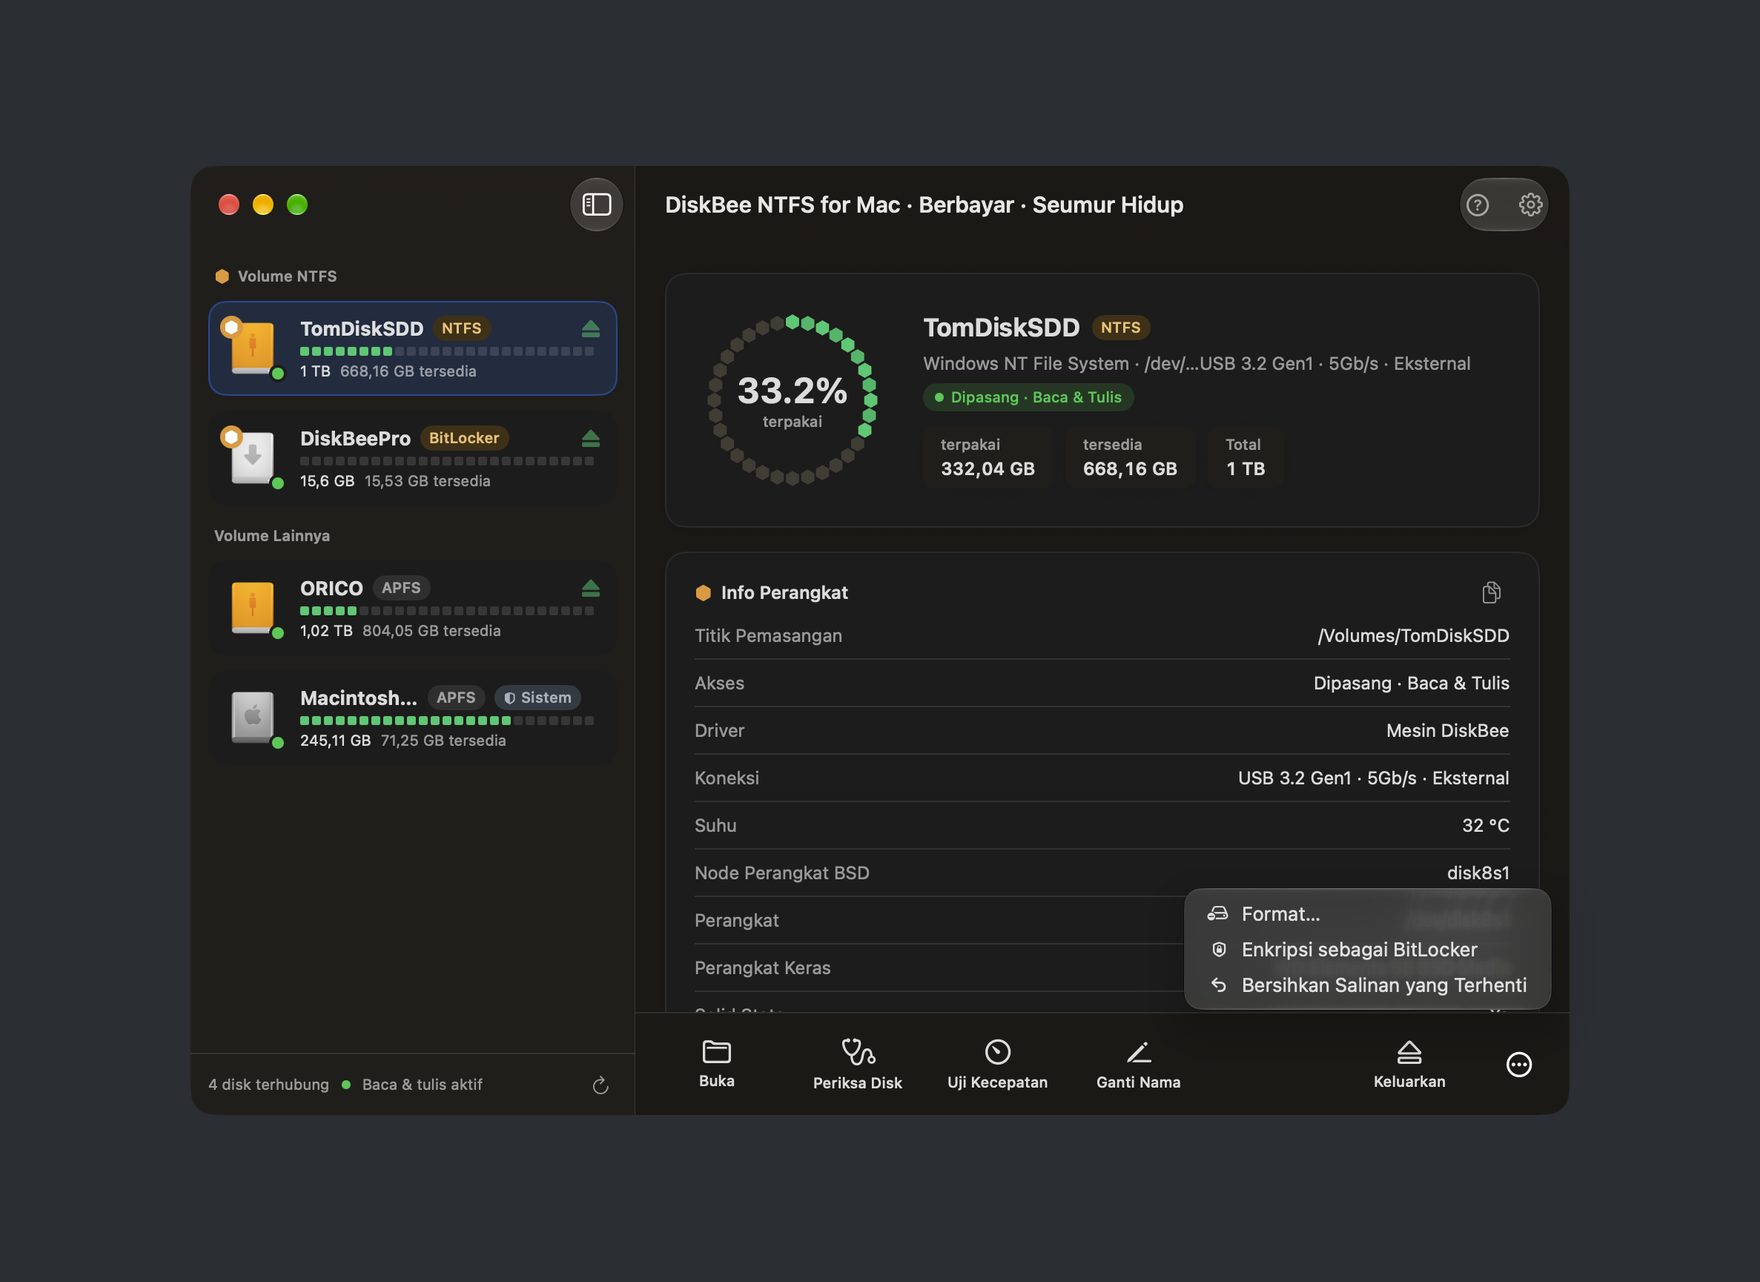
Task: Run Periksa Disk check
Action: click(x=857, y=1064)
